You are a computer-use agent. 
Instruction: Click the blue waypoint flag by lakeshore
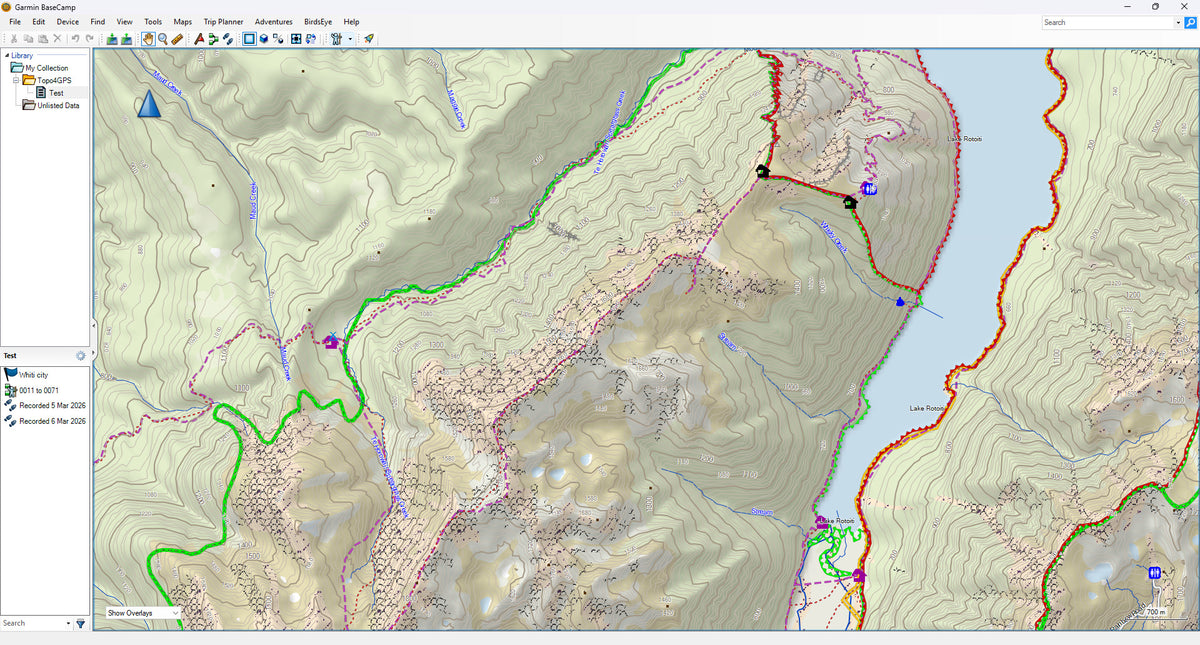pos(901,300)
